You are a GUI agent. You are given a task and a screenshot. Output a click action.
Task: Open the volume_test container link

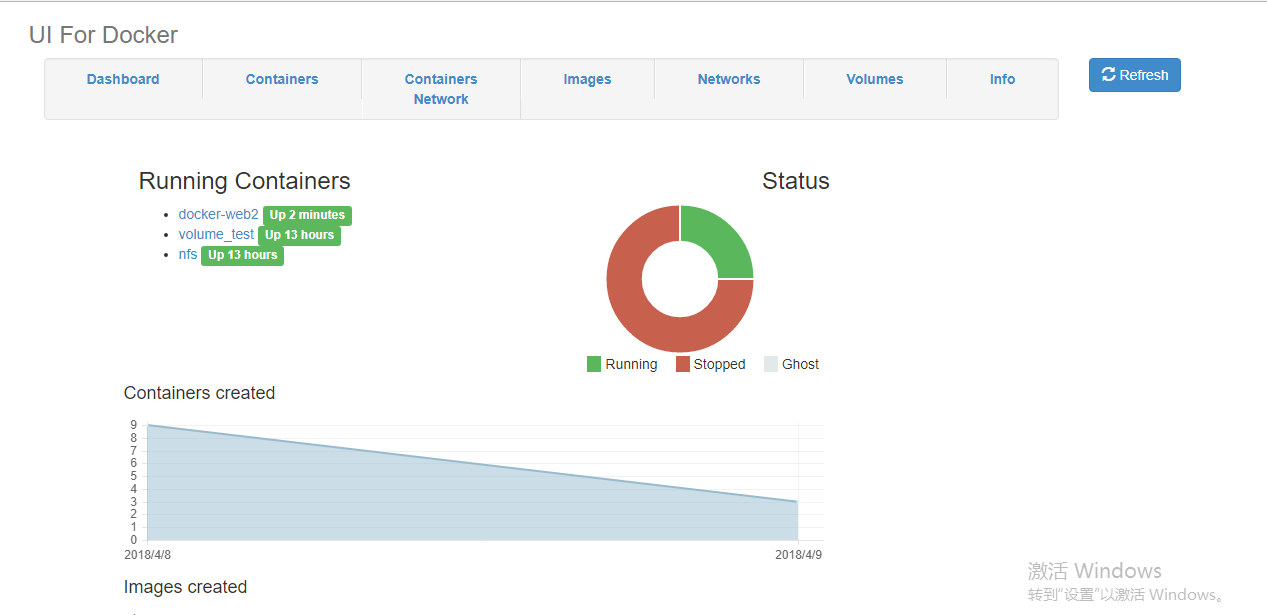pos(216,234)
